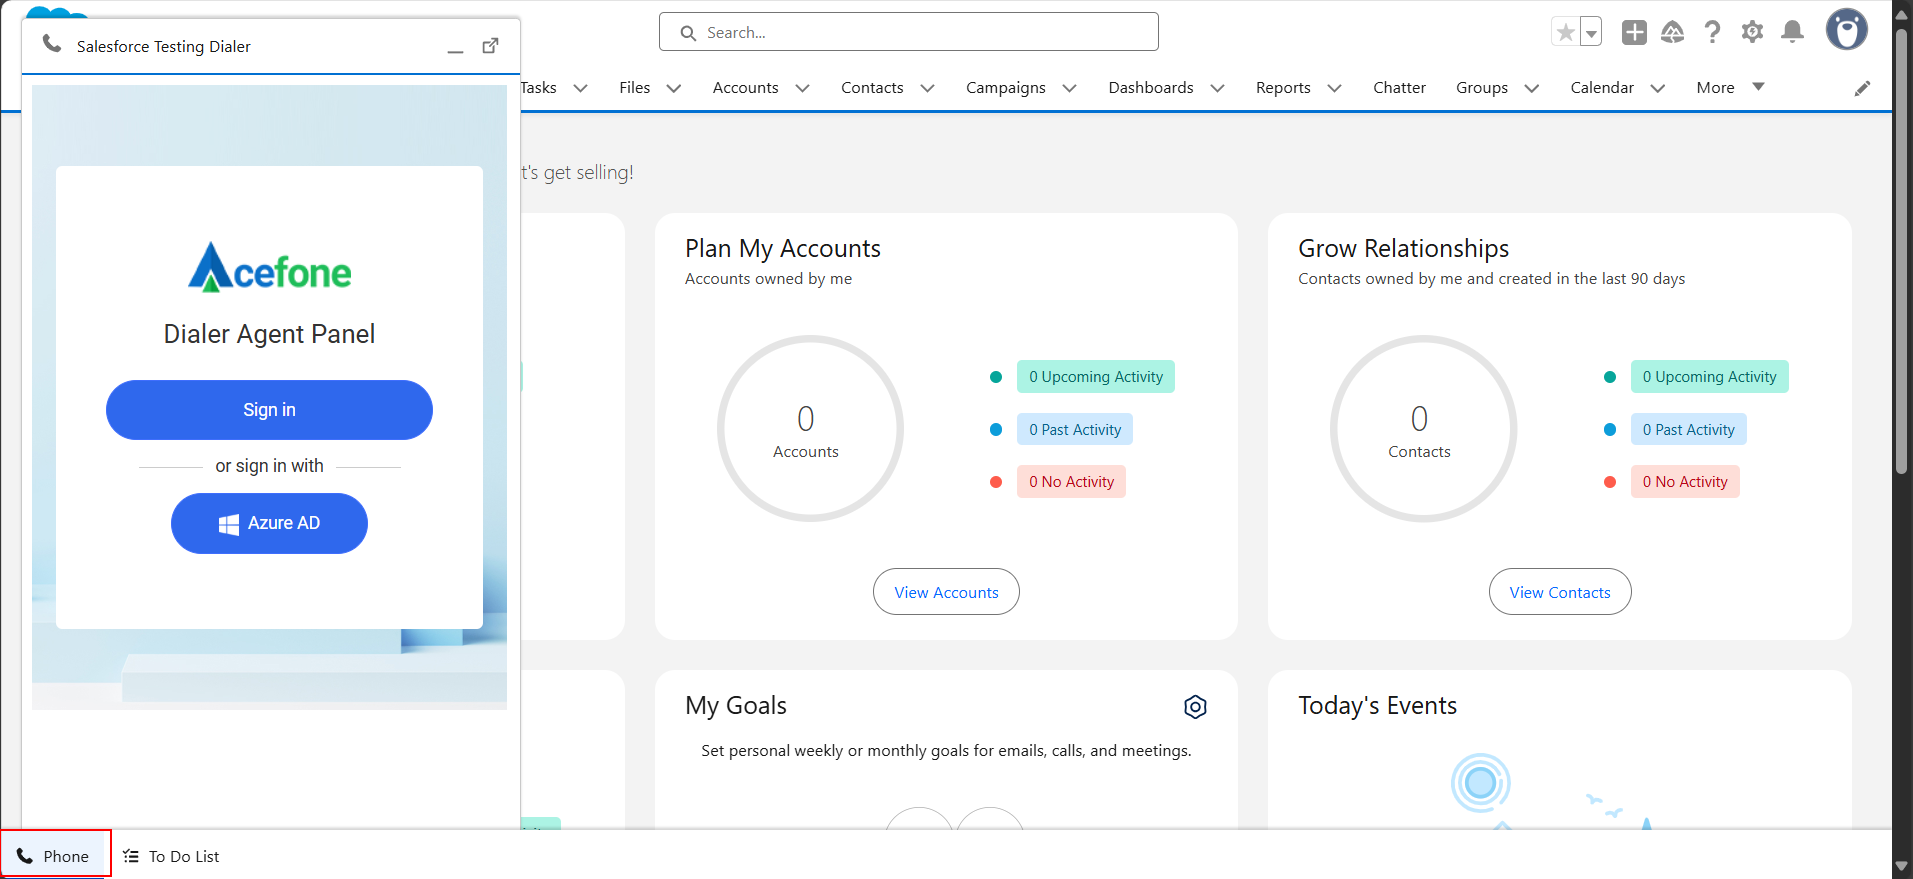Screen dimensions: 1913x879
Task: Click the "Today's Events" heading
Action: [x=1378, y=706]
